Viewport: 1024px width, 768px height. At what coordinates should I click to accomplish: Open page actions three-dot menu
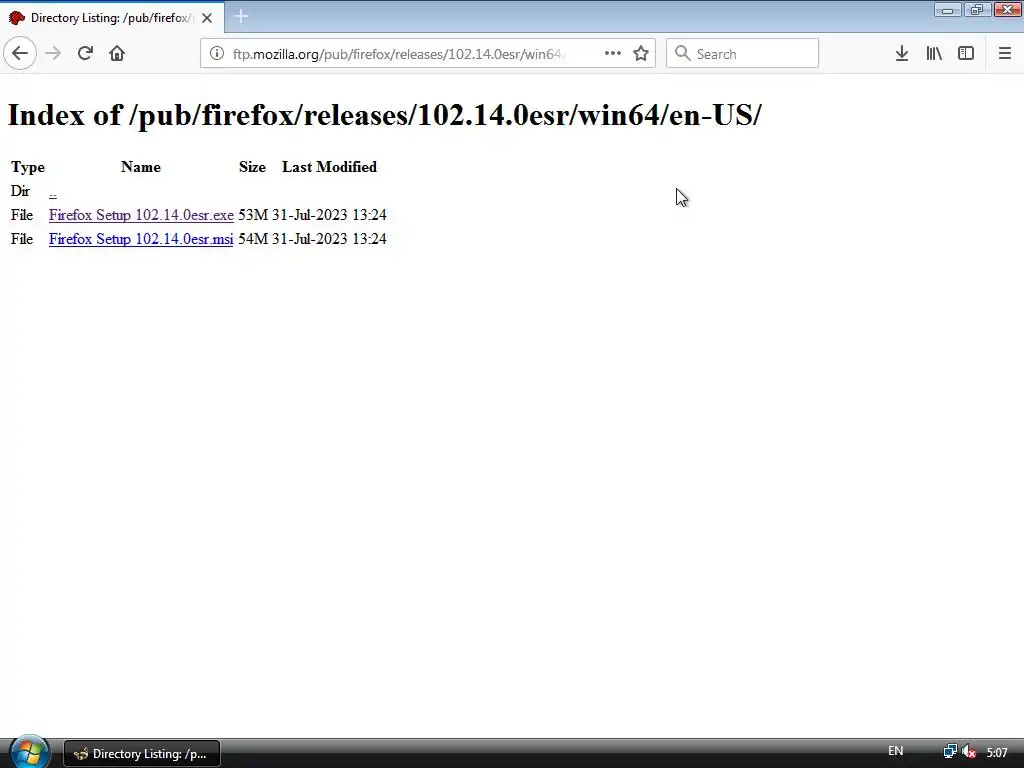(x=613, y=54)
